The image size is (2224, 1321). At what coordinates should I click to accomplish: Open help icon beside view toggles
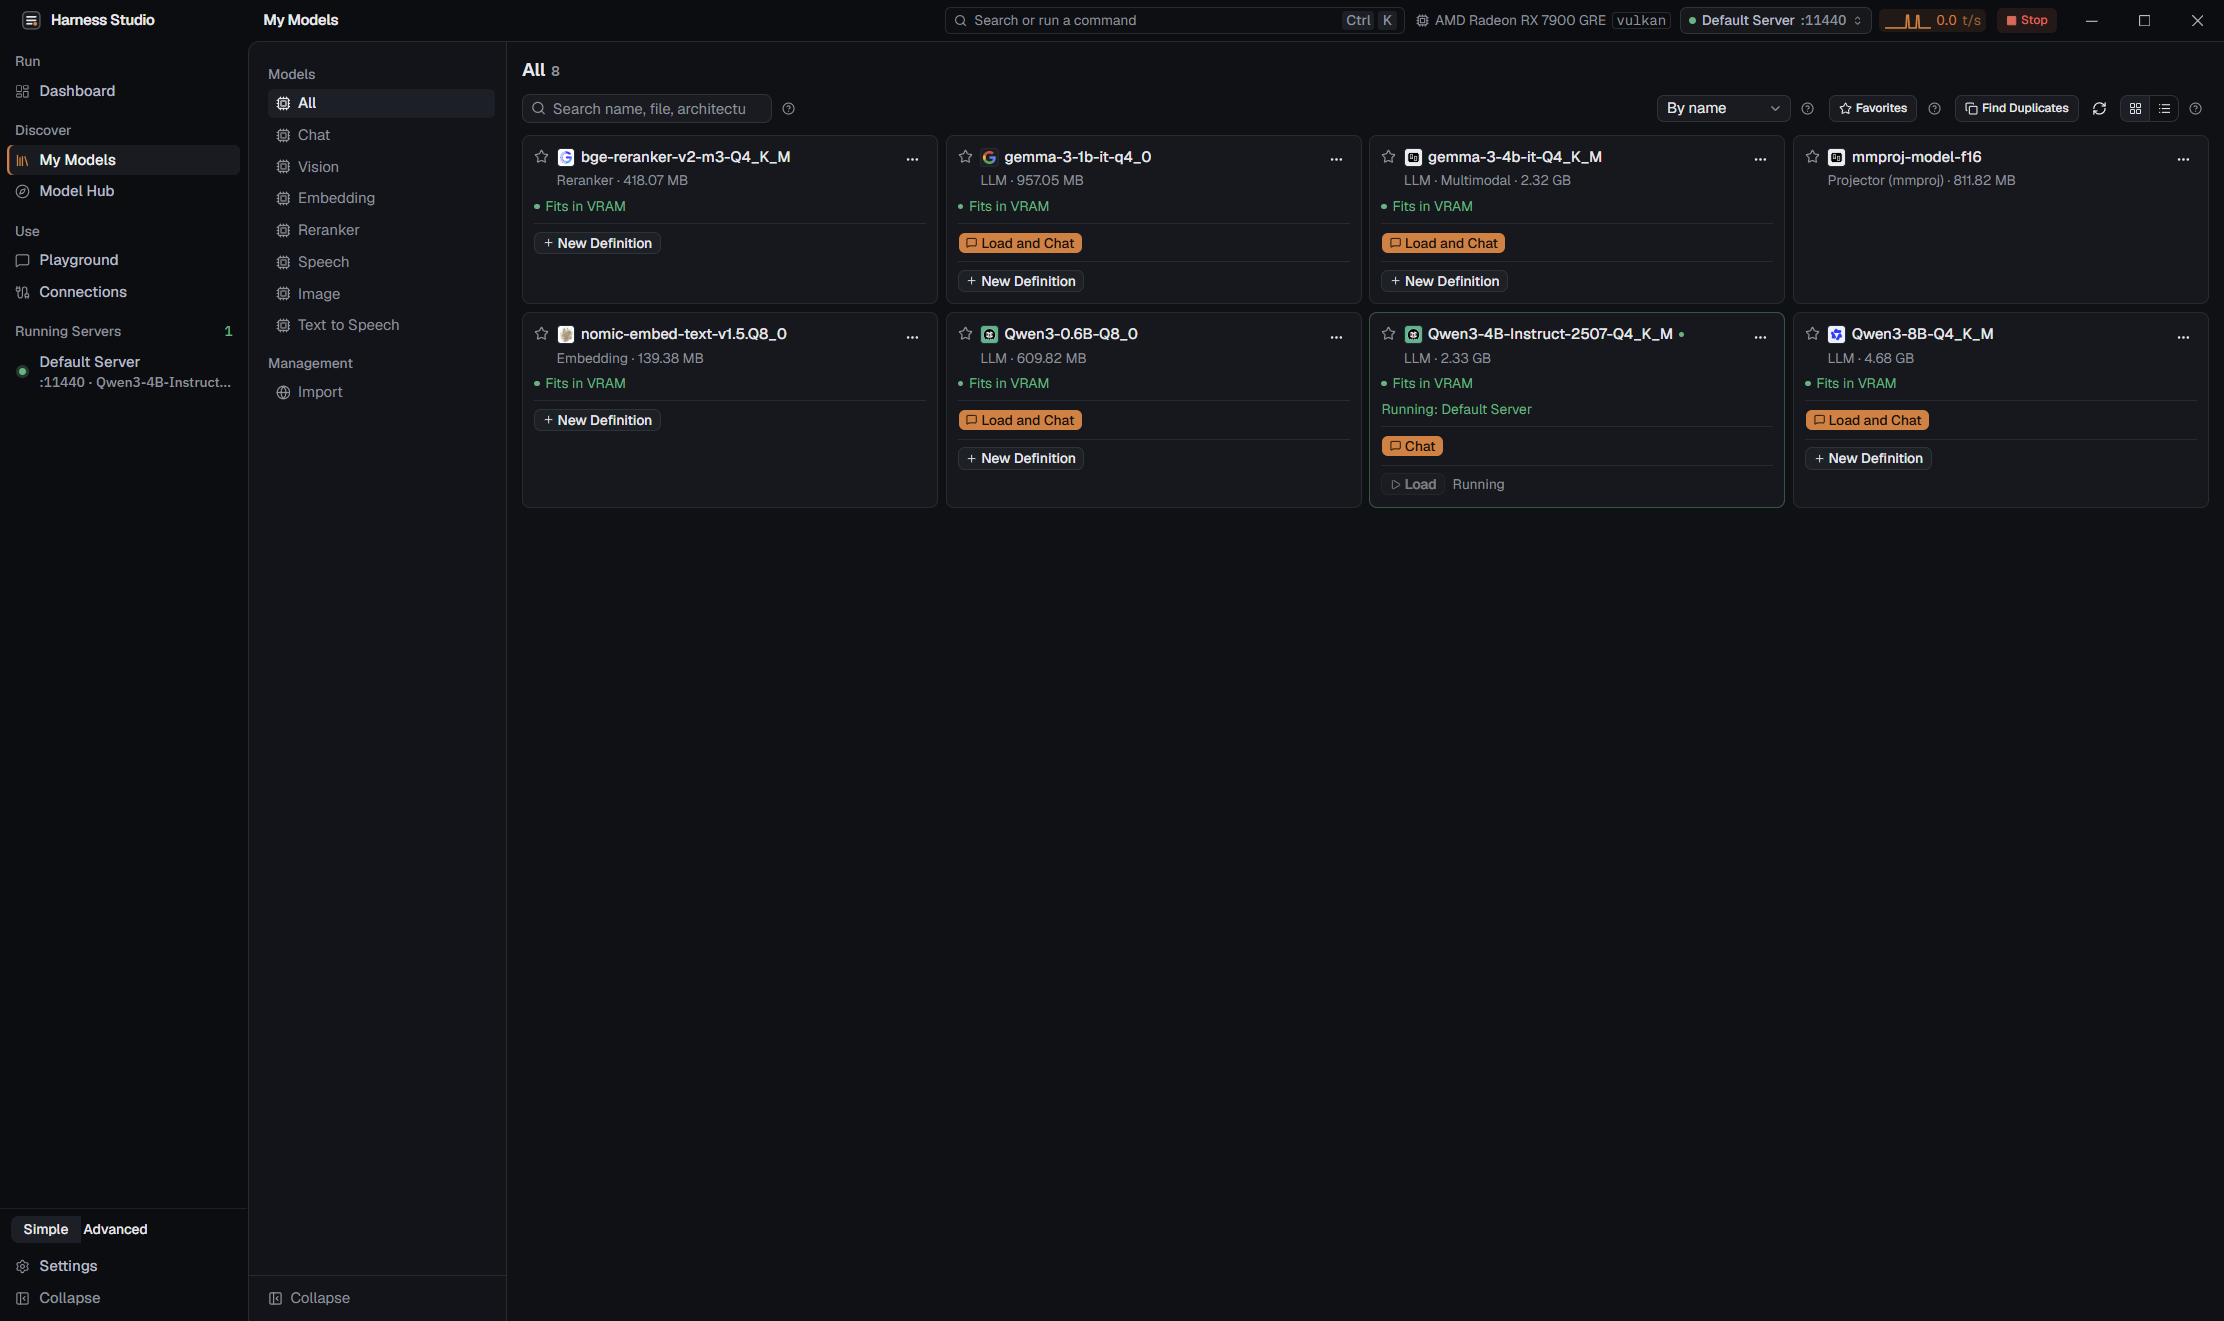click(x=2195, y=108)
